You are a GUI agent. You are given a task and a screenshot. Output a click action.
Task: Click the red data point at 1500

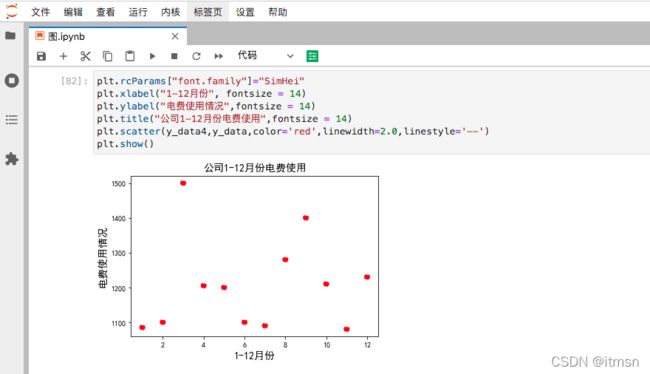[183, 183]
